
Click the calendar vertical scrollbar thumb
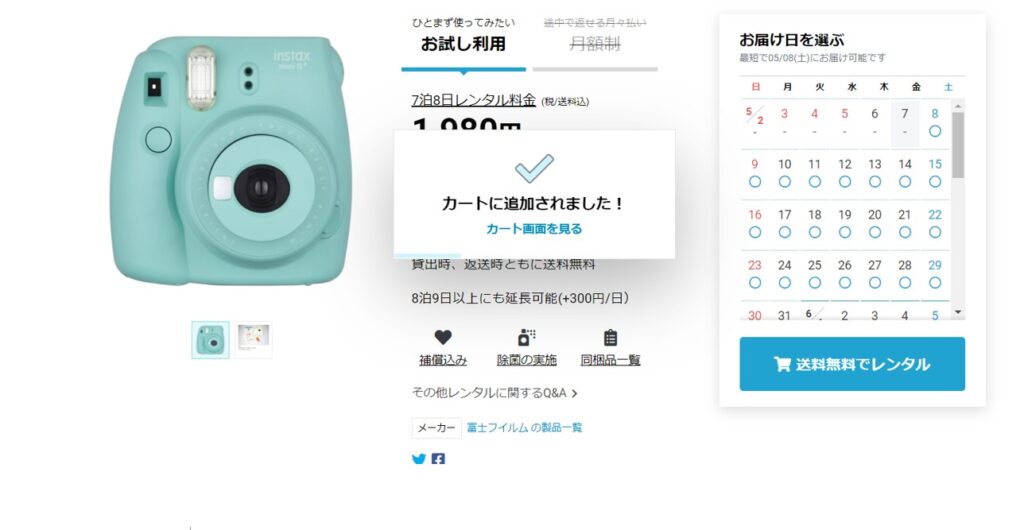(x=958, y=145)
